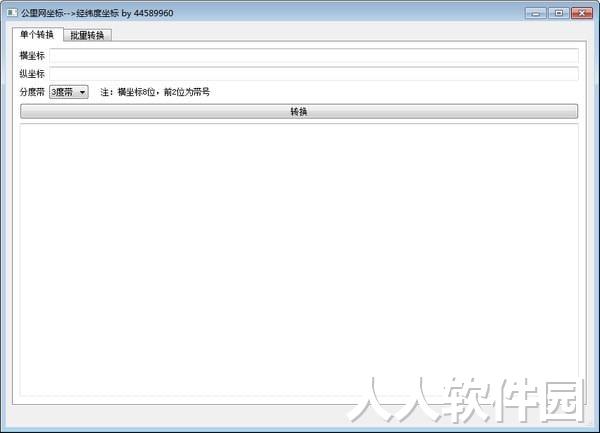Close the coordinate converter window
The image size is (600, 433).
(x=582, y=13)
